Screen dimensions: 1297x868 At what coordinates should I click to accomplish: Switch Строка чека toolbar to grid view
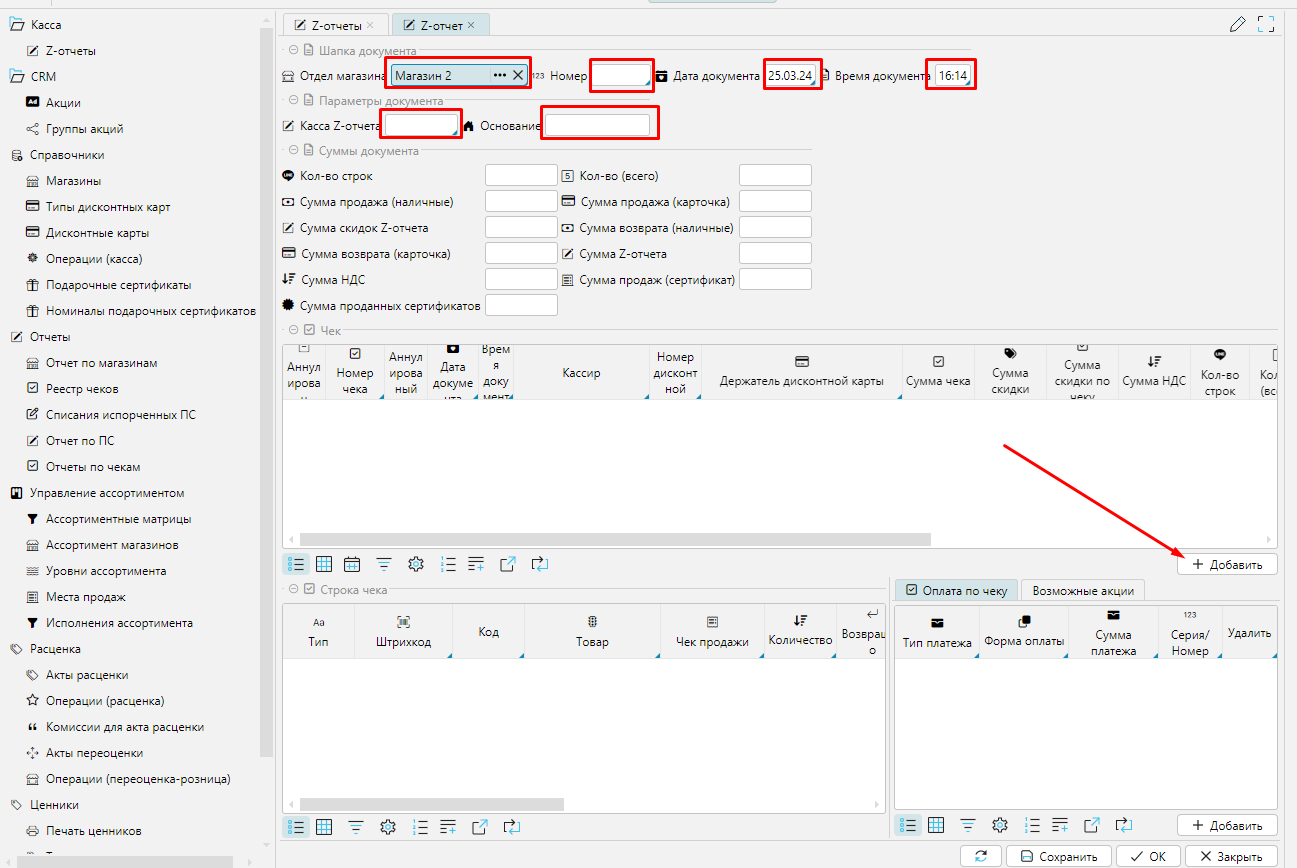tap(324, 827)
